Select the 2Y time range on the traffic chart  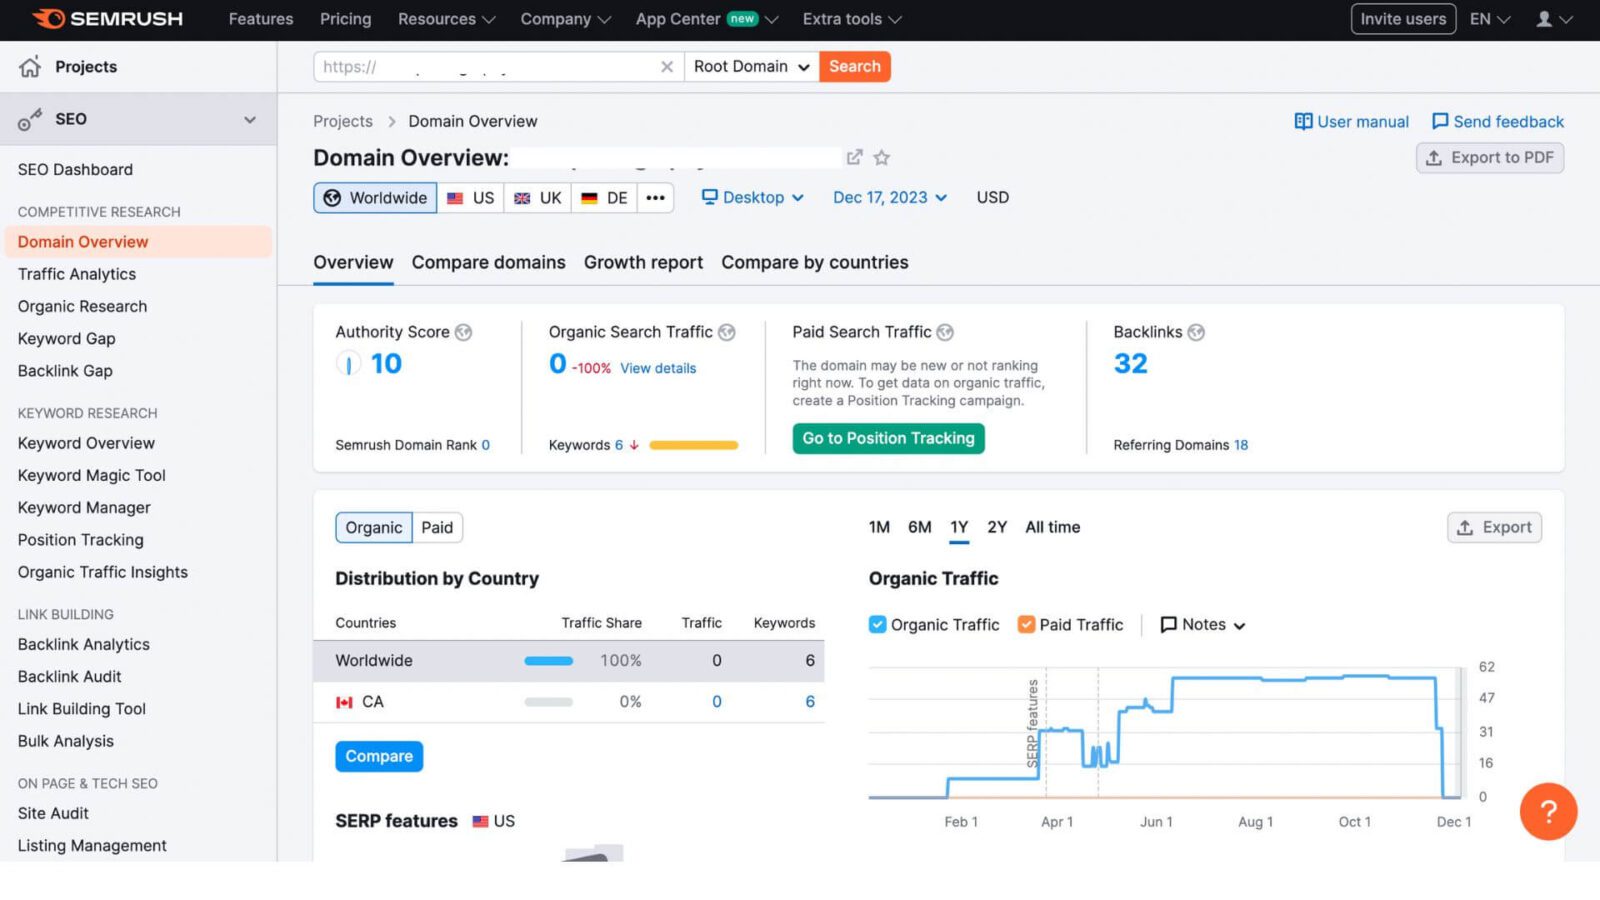pyautogui.click(x=996, y=527)
